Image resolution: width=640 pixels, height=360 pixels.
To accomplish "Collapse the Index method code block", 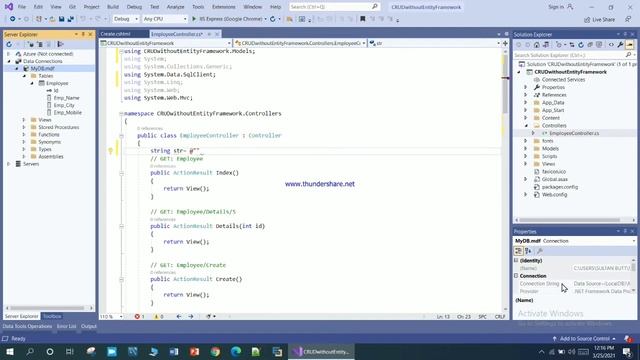I will tap(121, 173).
